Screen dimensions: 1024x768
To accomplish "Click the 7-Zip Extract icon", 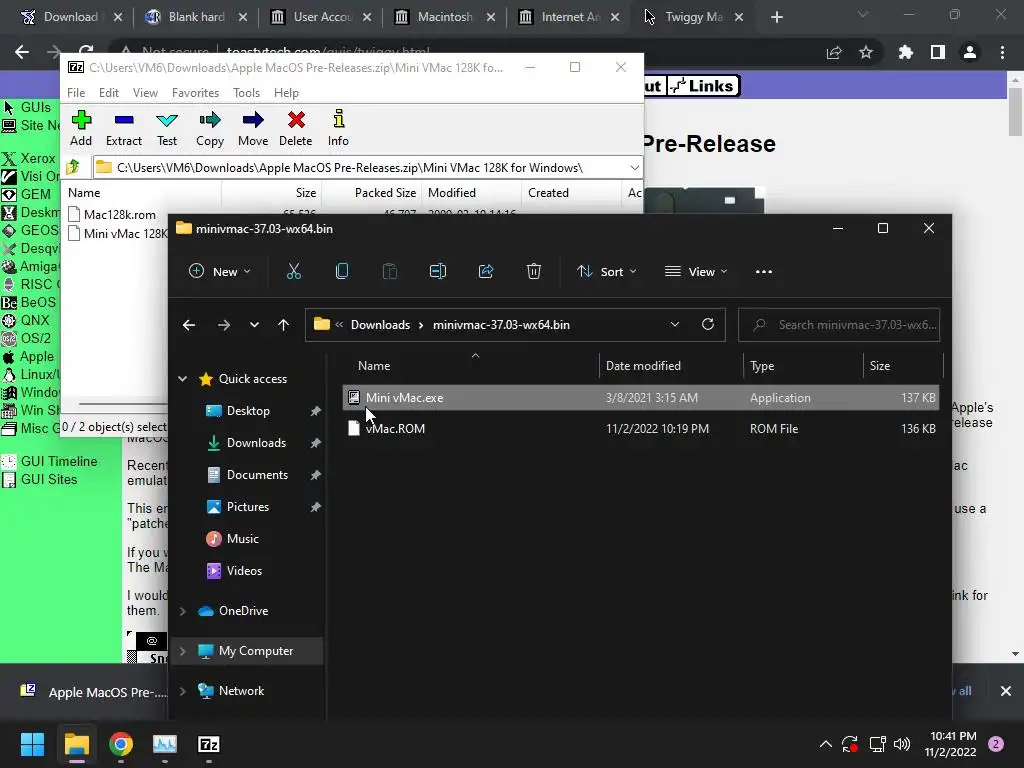I will tap(123, 120).
